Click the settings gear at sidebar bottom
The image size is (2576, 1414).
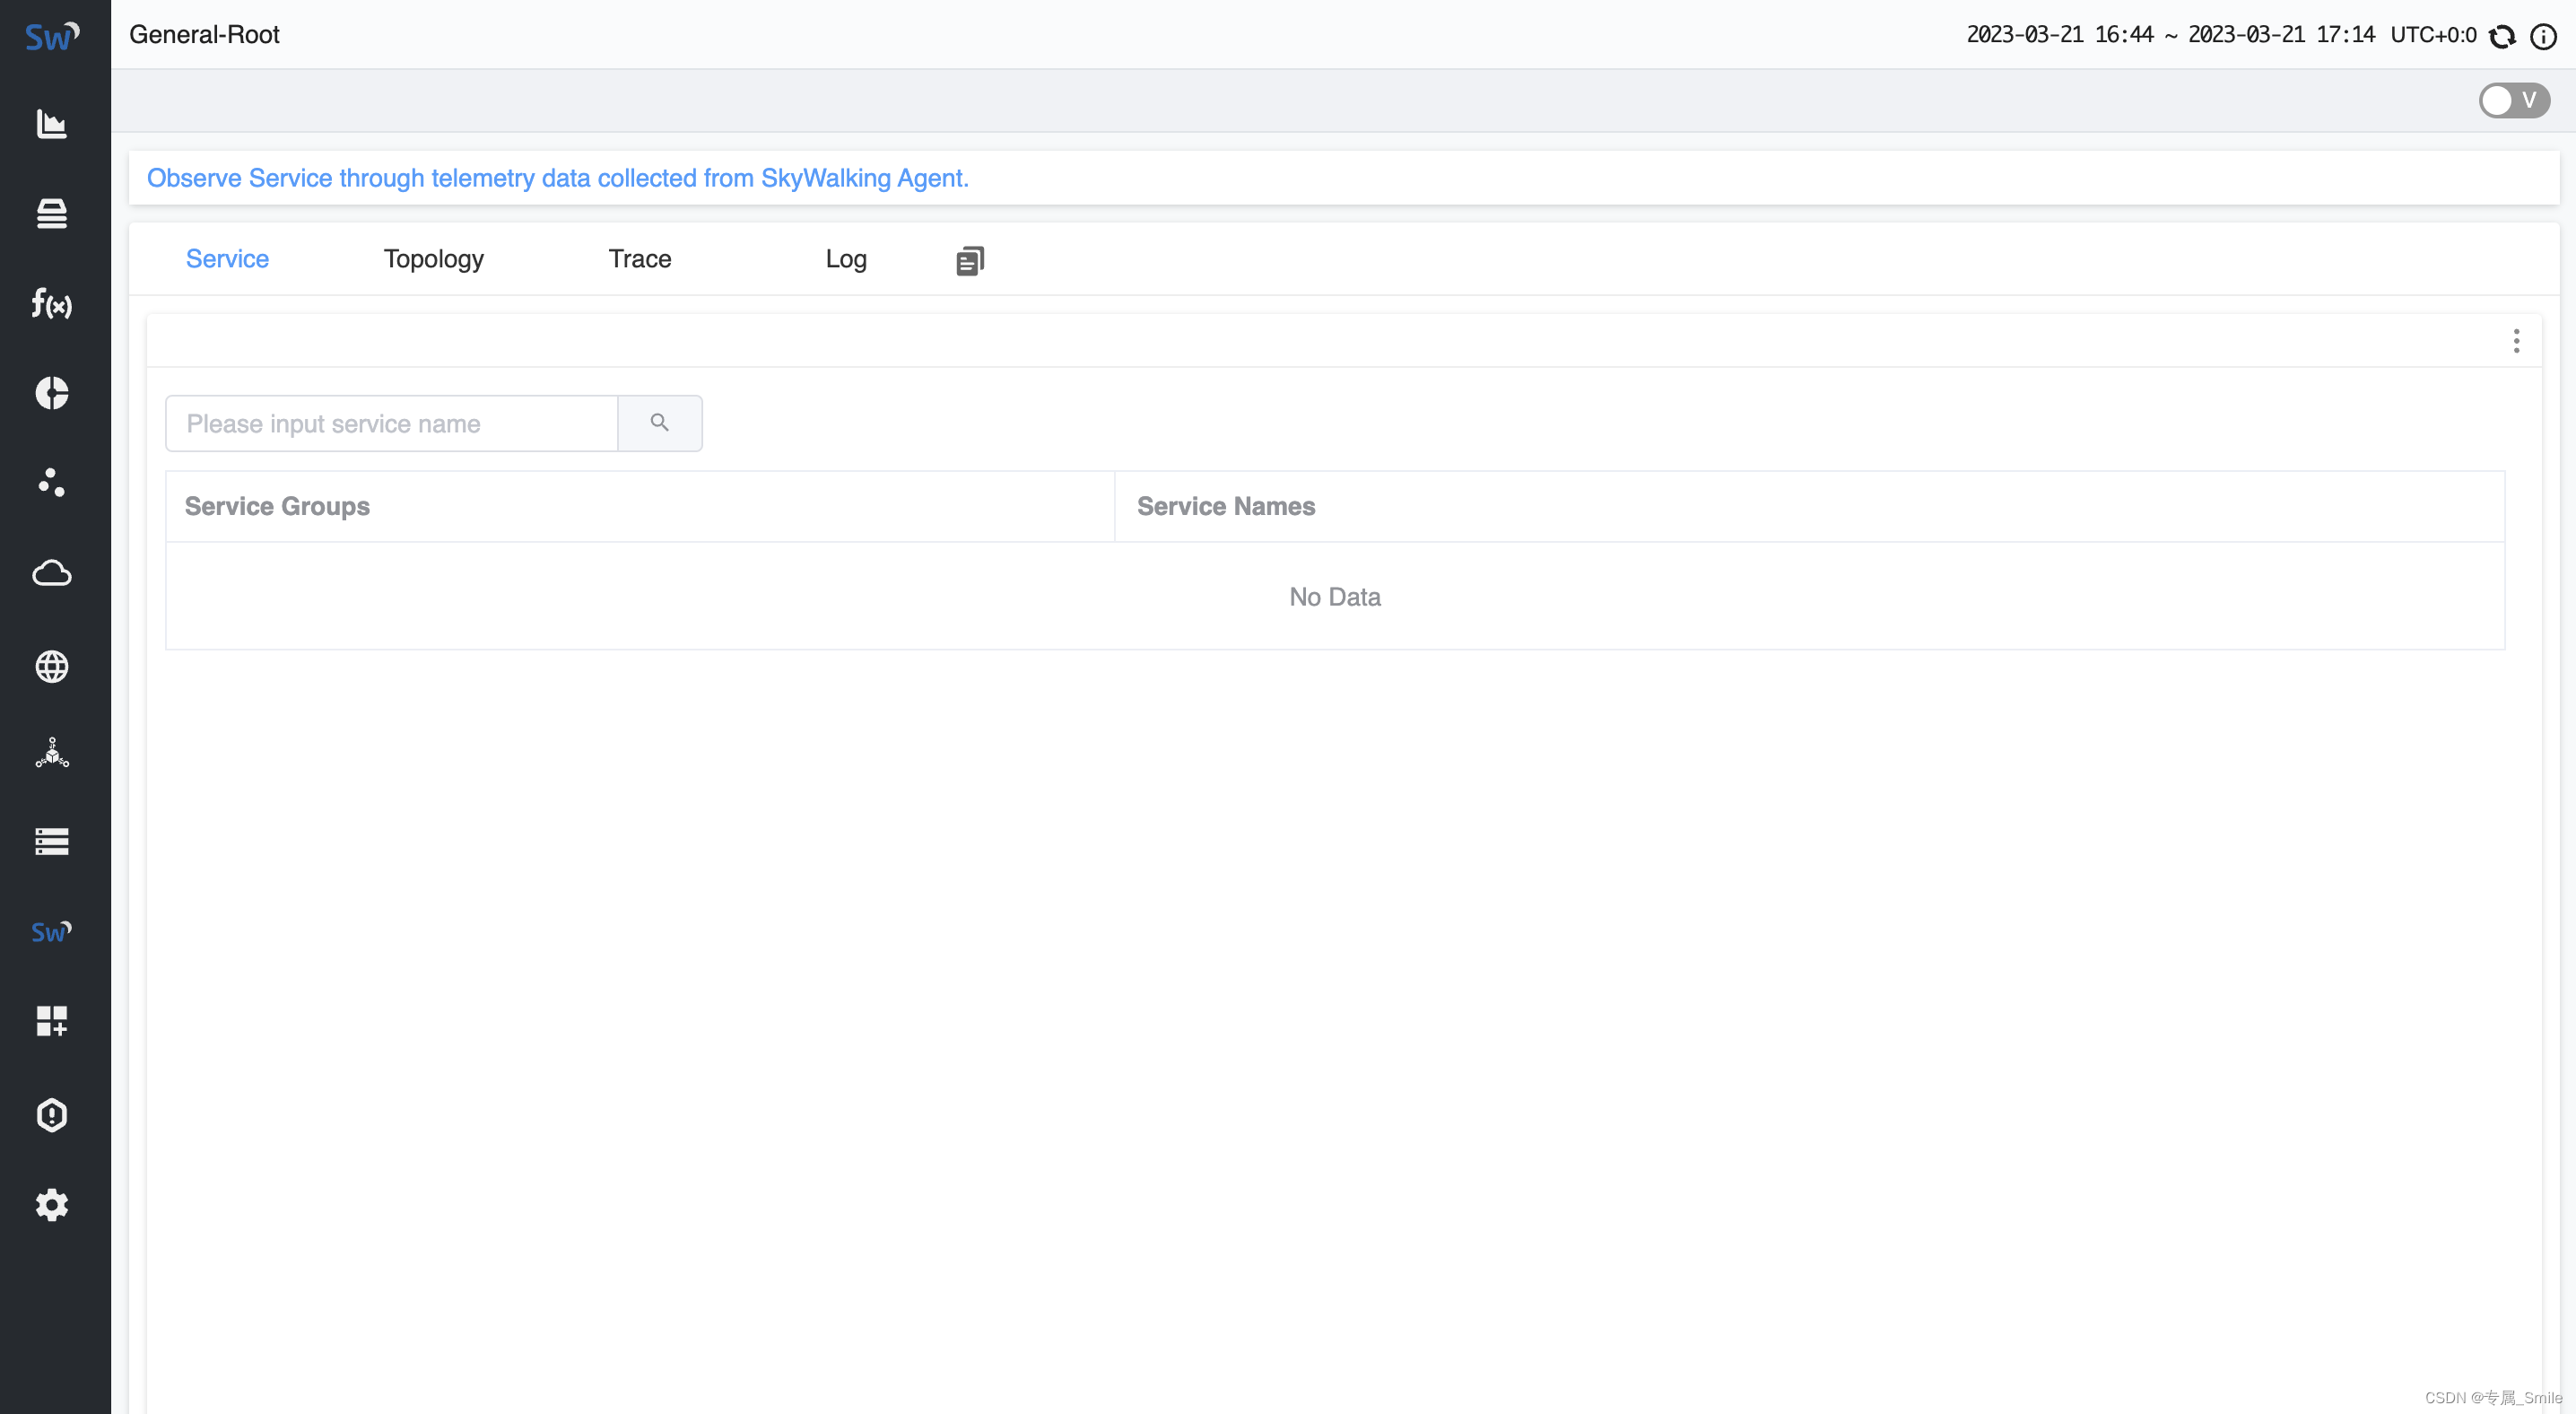[52, 1204]
